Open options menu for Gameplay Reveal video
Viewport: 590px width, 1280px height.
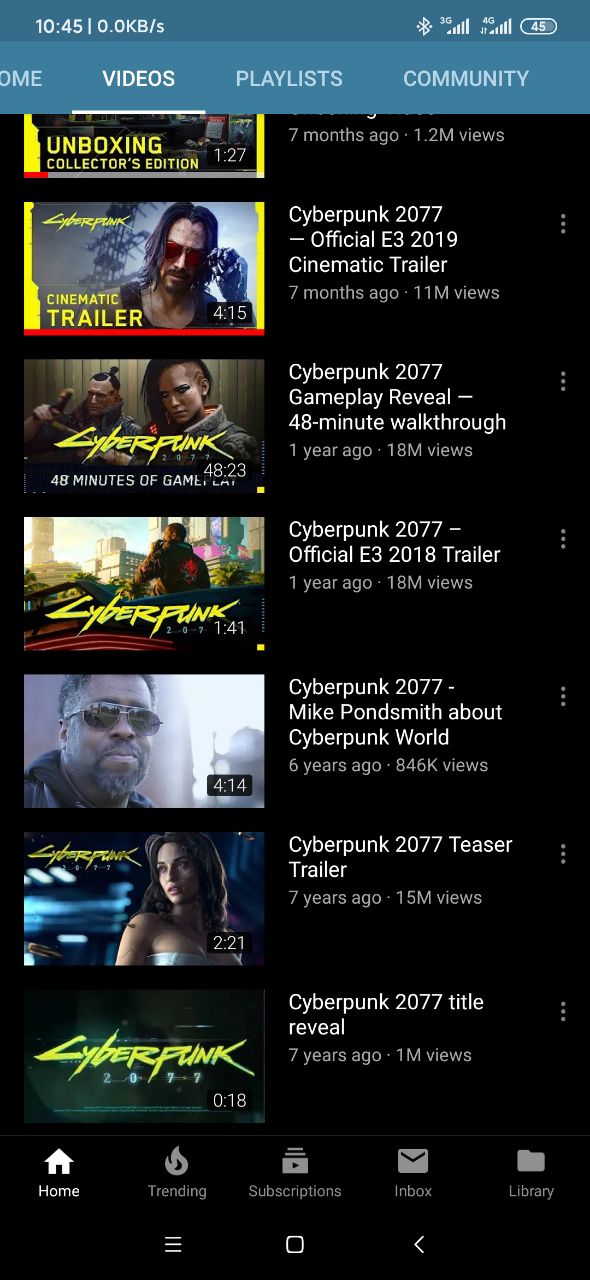coord(563,381)
